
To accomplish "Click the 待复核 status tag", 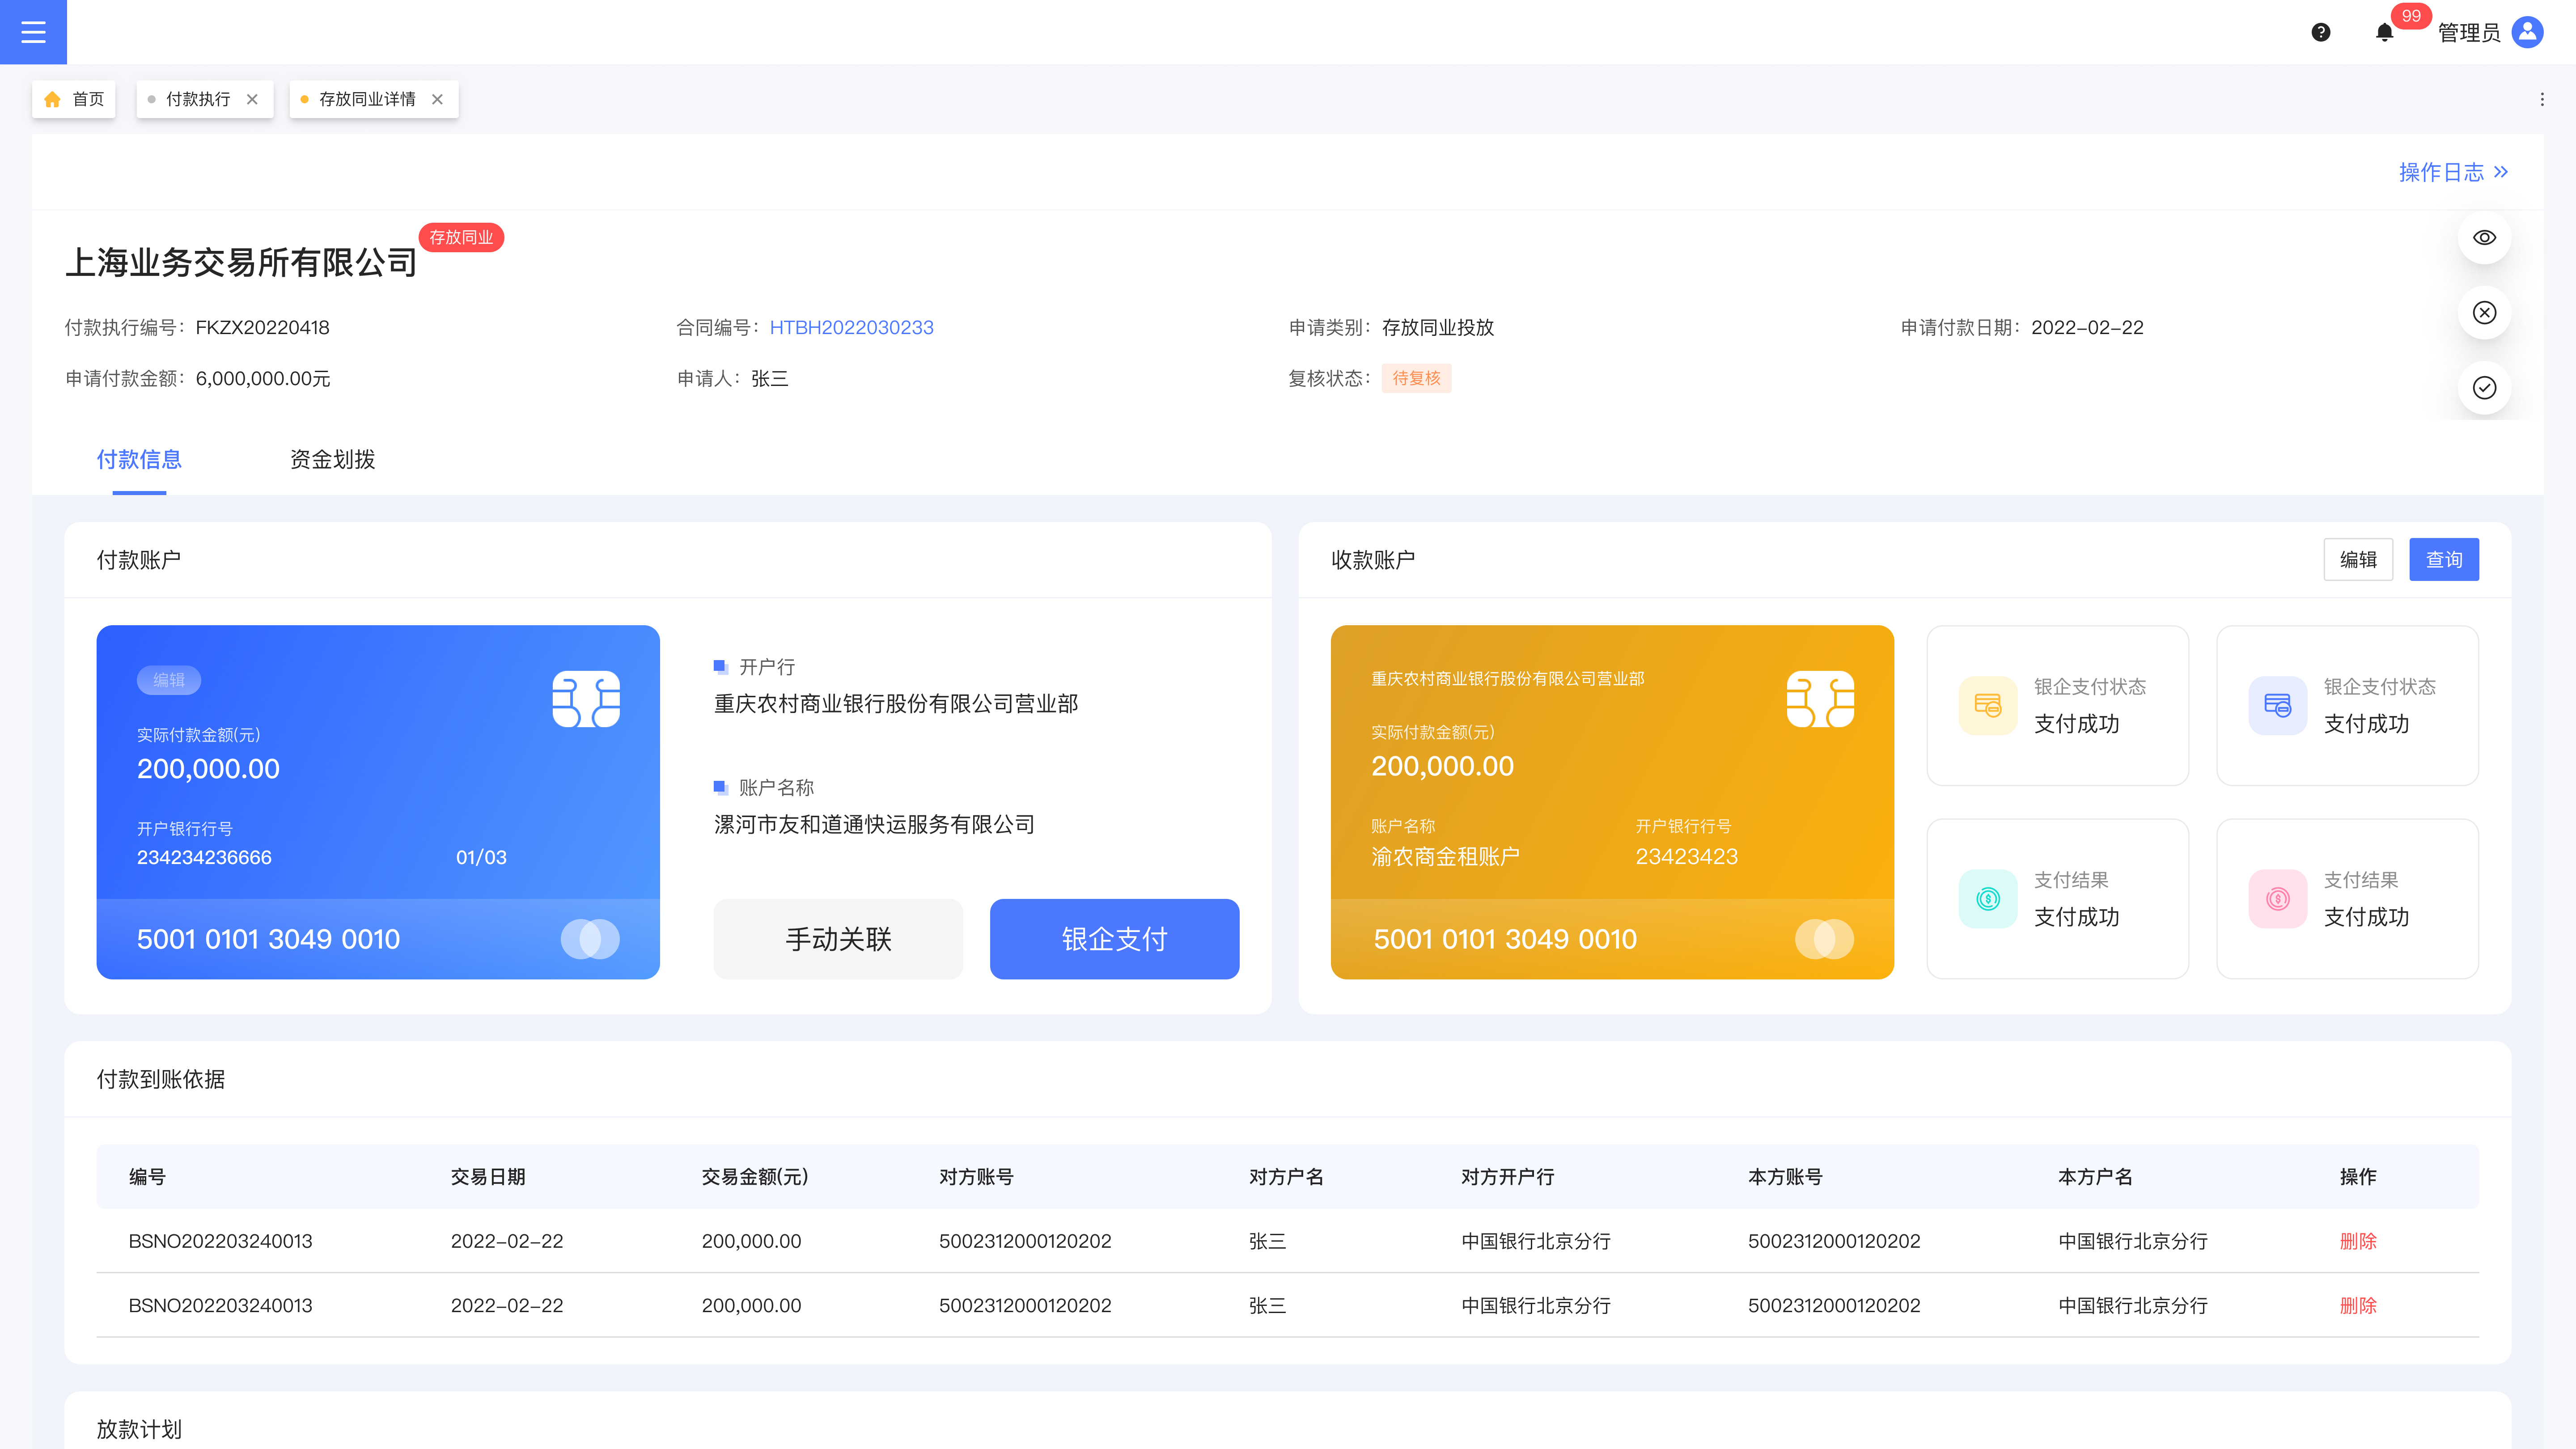I will click(x=1416, y=378).
